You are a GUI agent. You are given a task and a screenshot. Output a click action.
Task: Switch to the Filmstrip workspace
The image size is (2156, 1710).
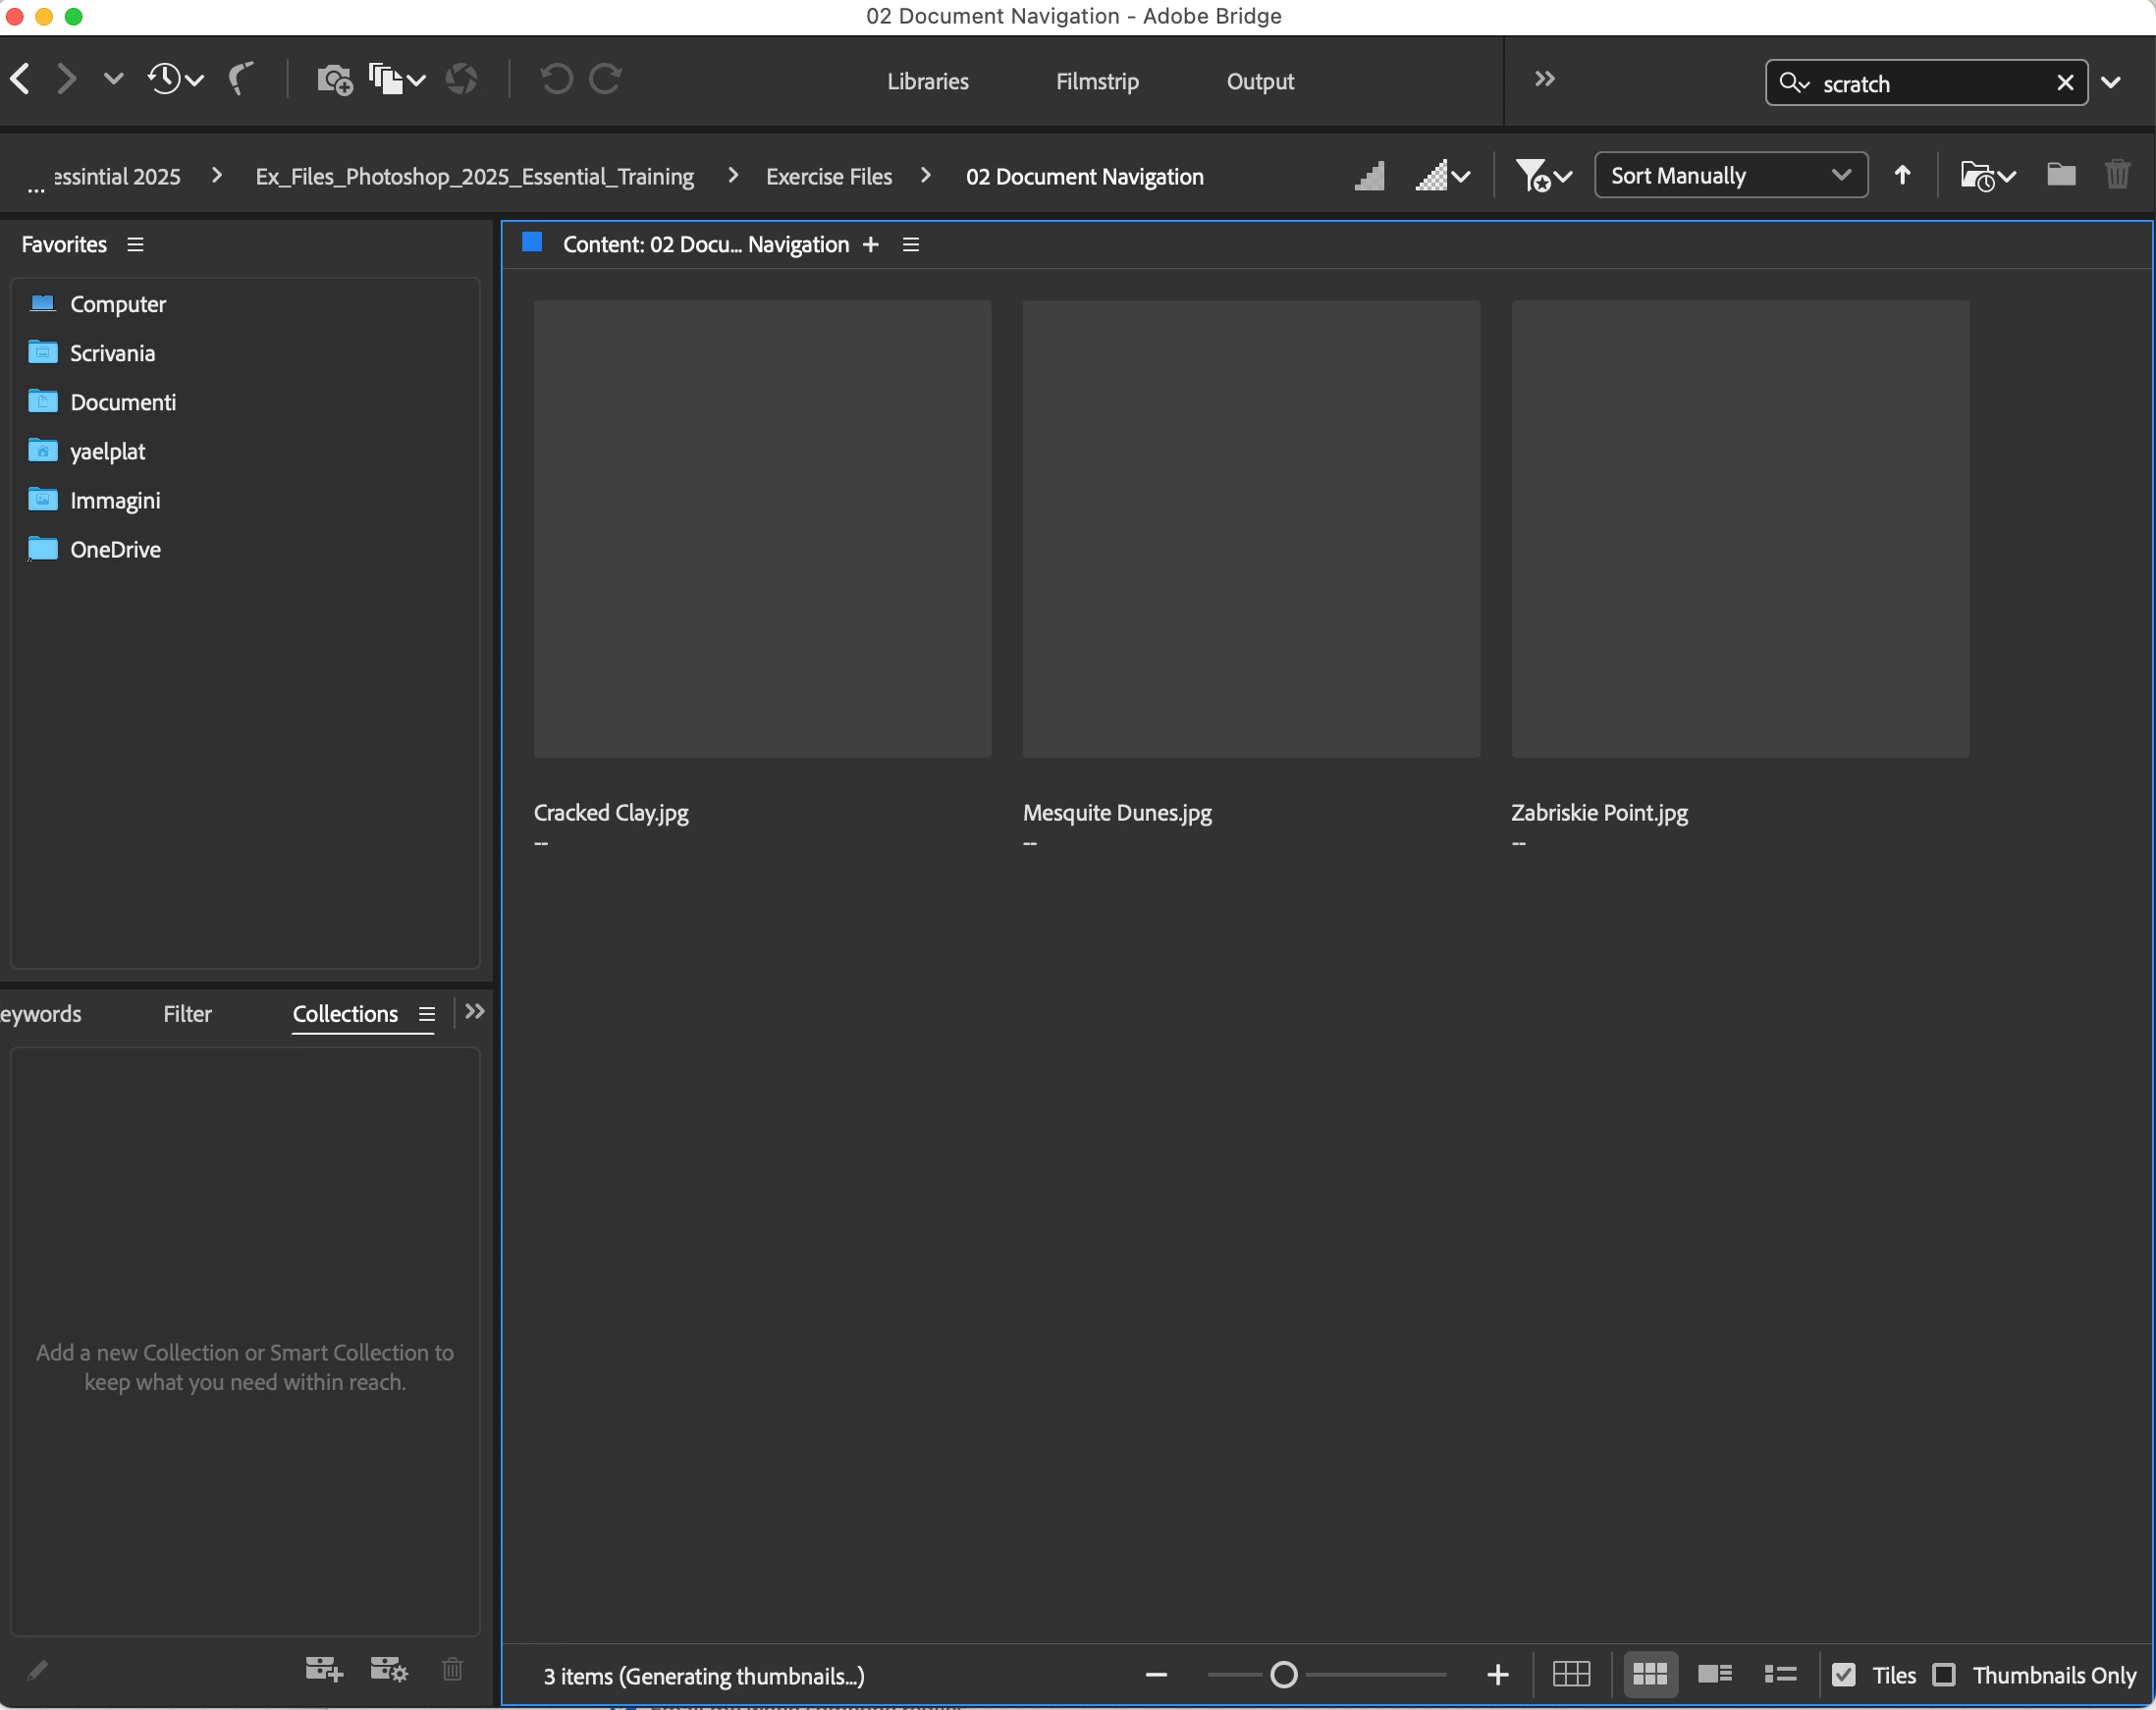coord(1097,81)
